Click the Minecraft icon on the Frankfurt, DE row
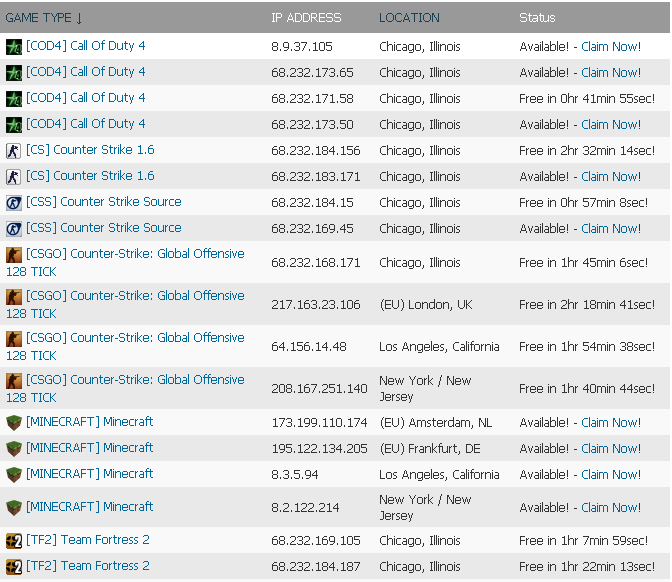 click(14, 449)
